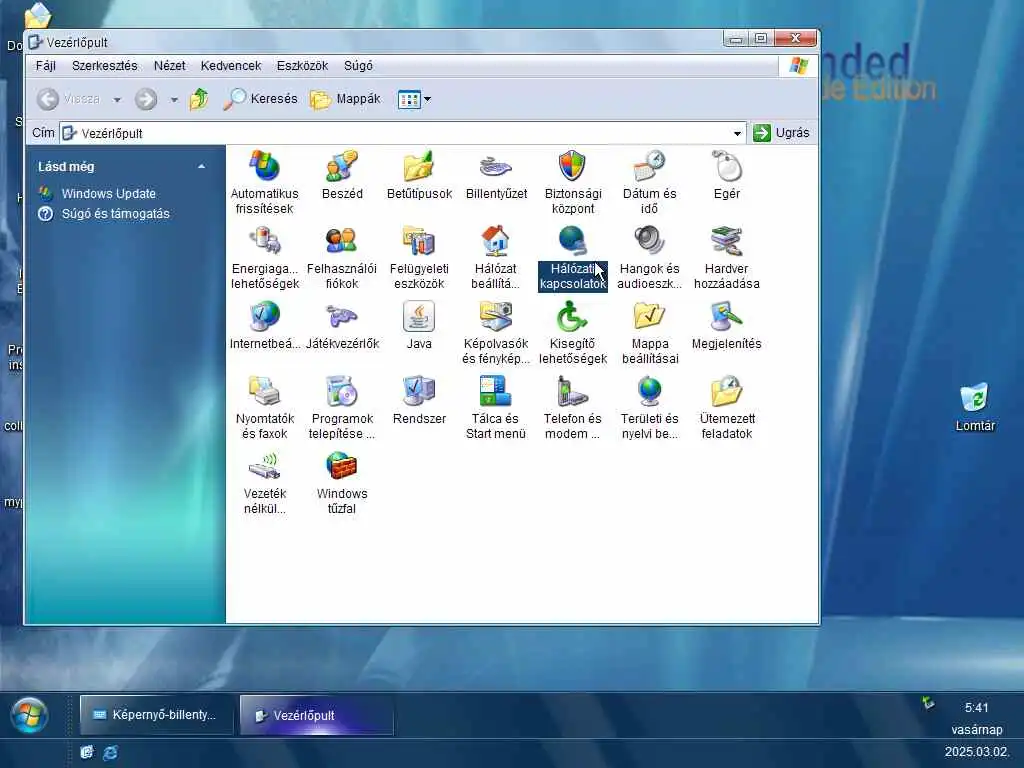
Task: Open Ütemezett feladatok icon
Action: coord(727,408)
